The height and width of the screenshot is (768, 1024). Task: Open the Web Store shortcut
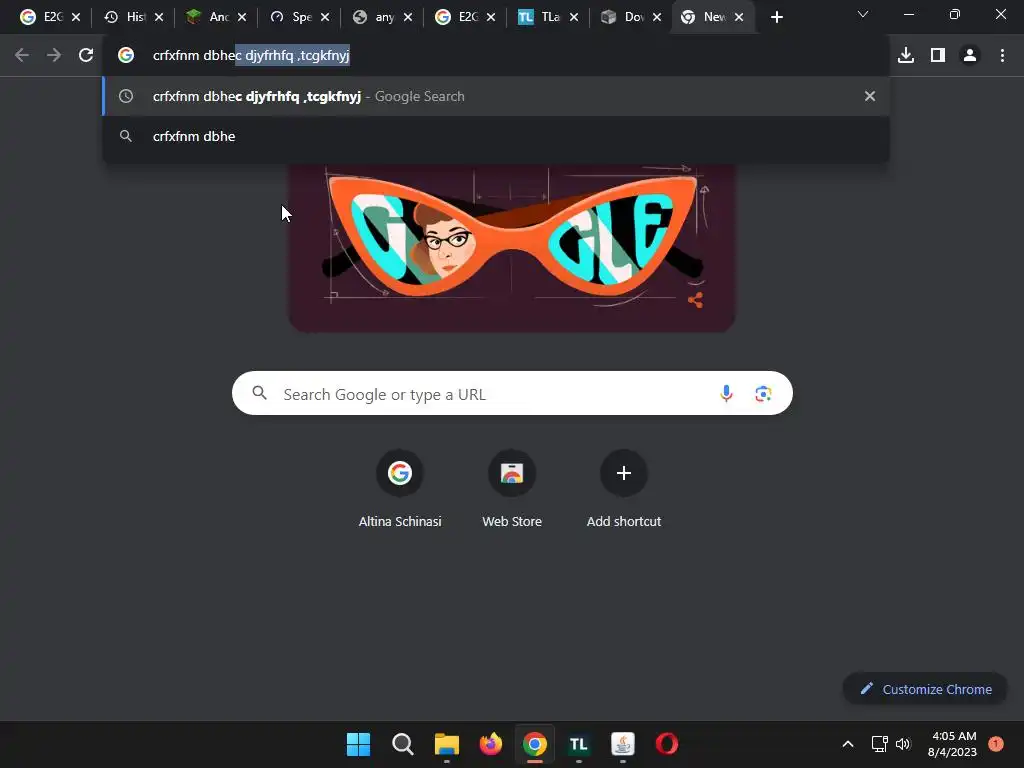(x=512, y=488)
